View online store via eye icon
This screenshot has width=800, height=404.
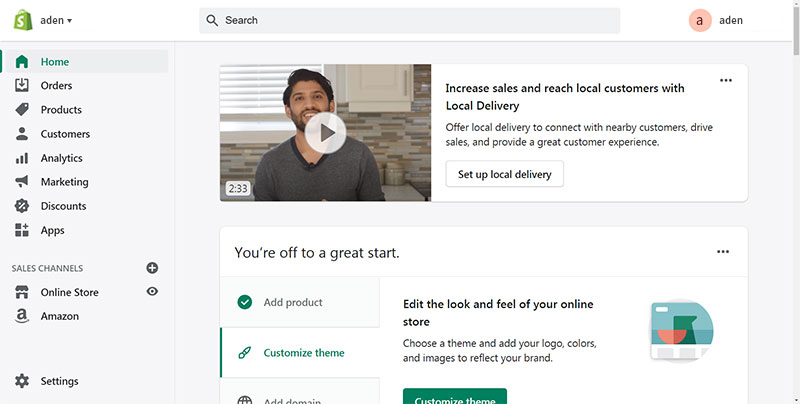pos(152,291)
